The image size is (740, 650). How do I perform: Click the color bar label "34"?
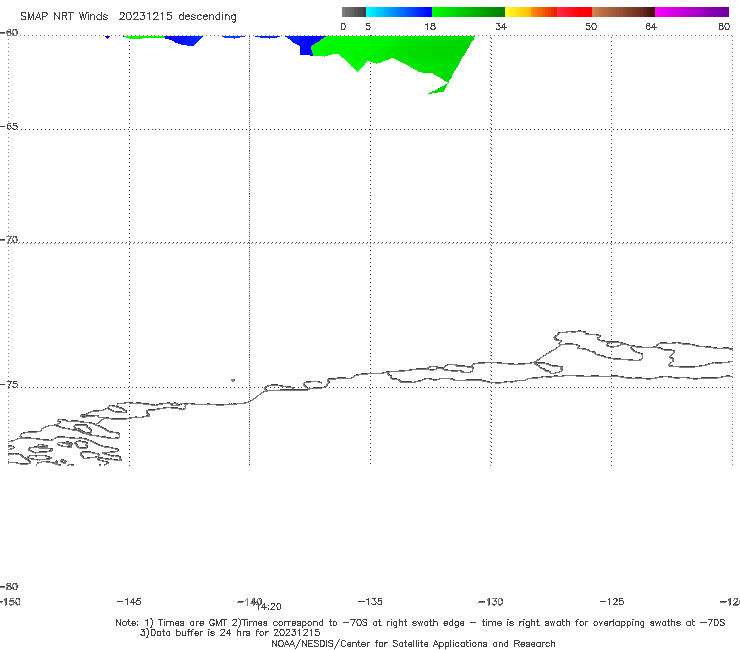click(501, 26)
